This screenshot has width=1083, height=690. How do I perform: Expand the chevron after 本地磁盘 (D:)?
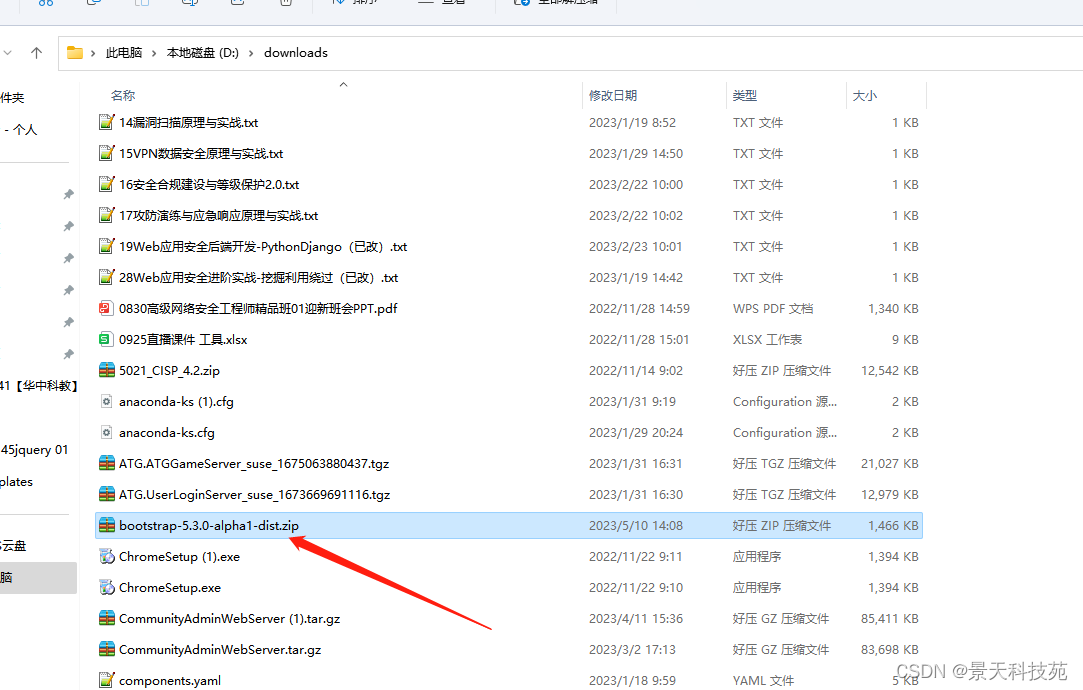pos(251,53)
